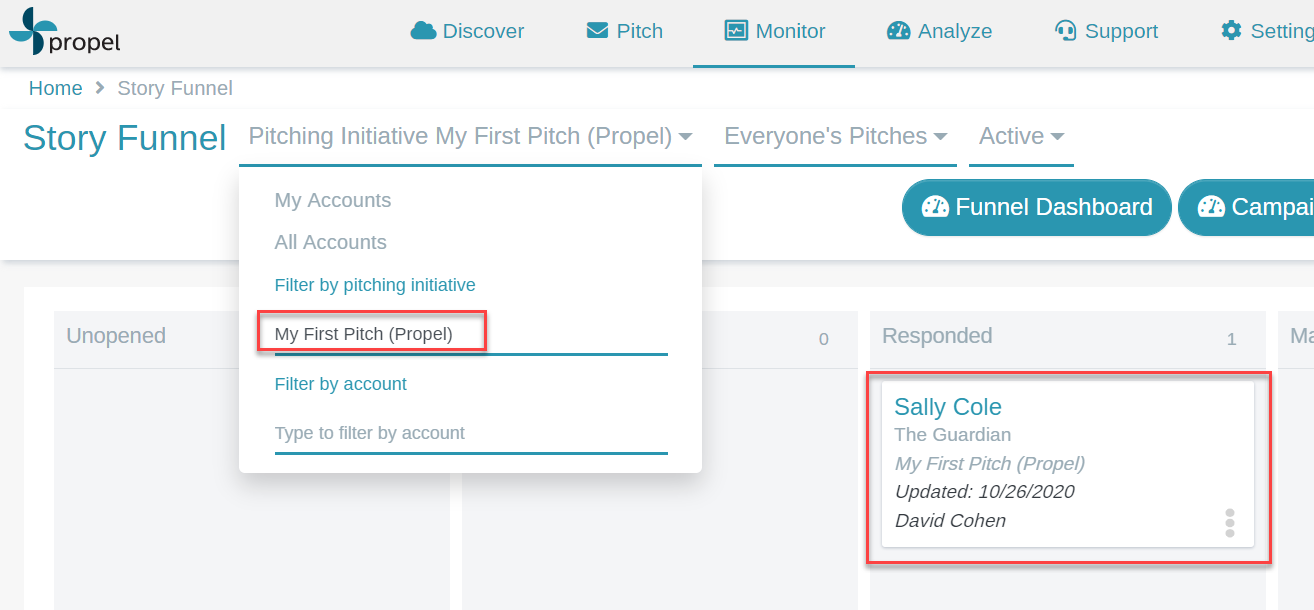
Task: Focus the Type to filter by account field
Action: pyautogui.click(x=471, y=434)
